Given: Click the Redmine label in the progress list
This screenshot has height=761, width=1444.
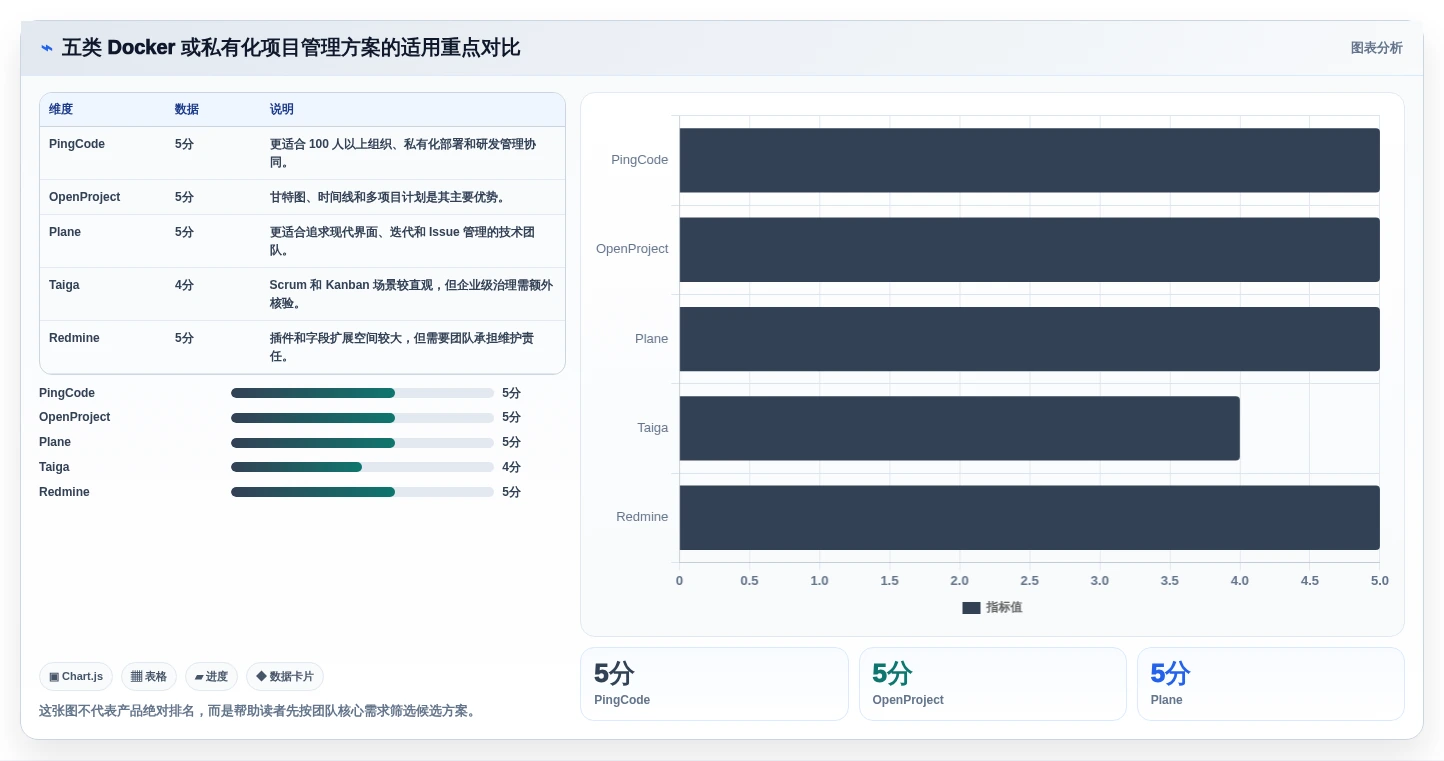Looking at the screenshot, I should [x=64, y=492].
